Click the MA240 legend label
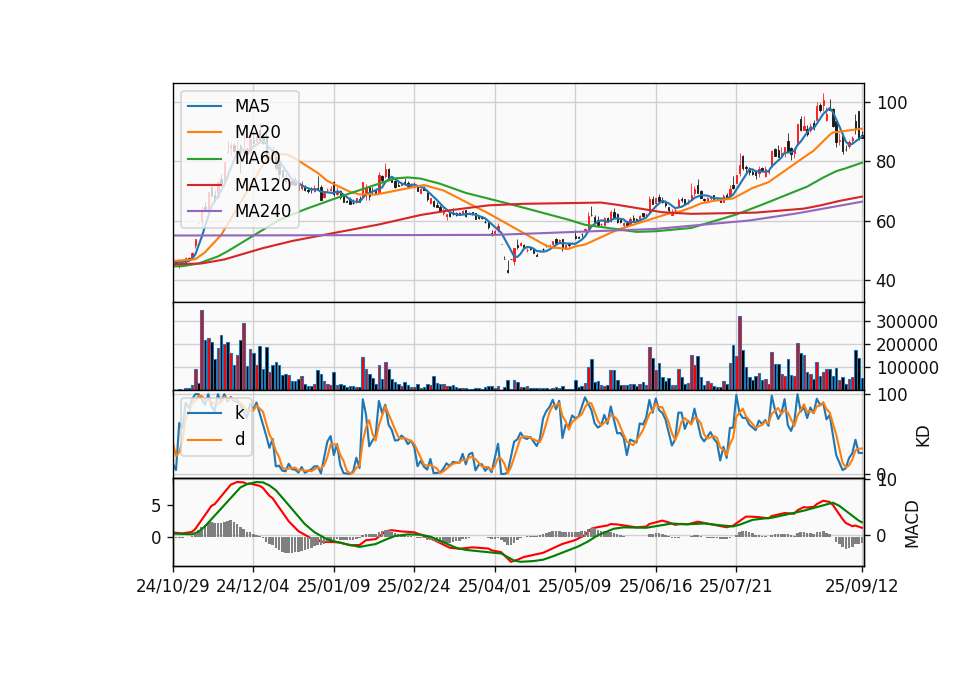960x690 pixels. (x=263, y=211)
